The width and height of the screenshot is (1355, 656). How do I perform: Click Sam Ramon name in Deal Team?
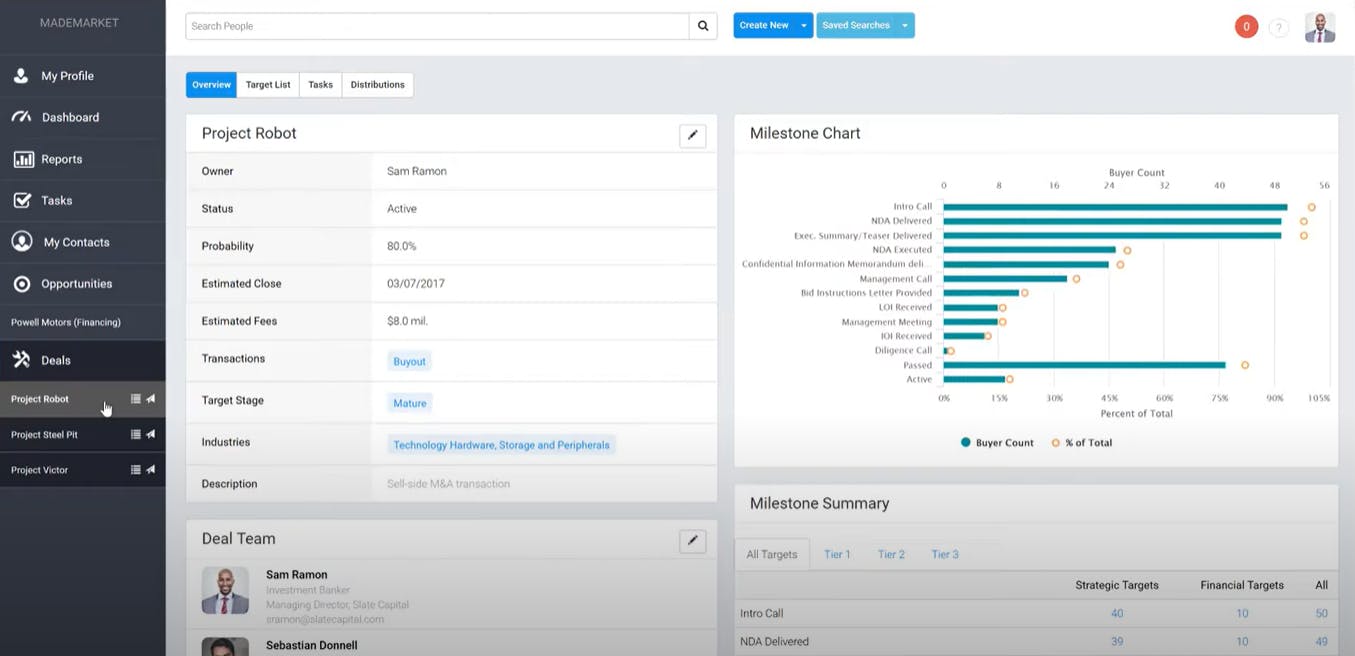297,575
